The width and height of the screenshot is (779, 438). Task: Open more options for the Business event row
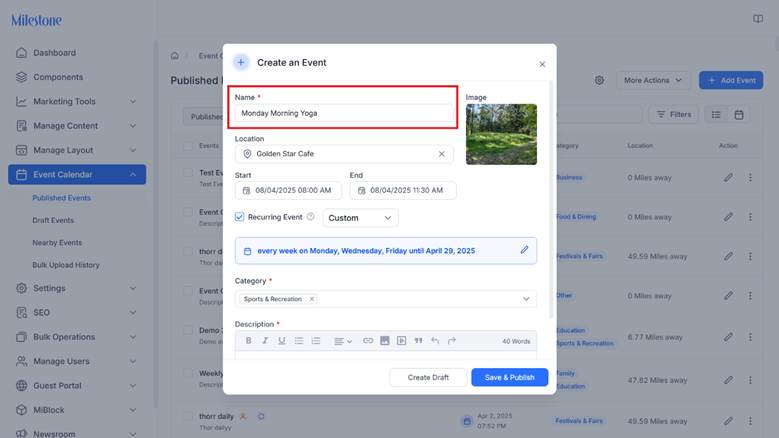point(750,177)
